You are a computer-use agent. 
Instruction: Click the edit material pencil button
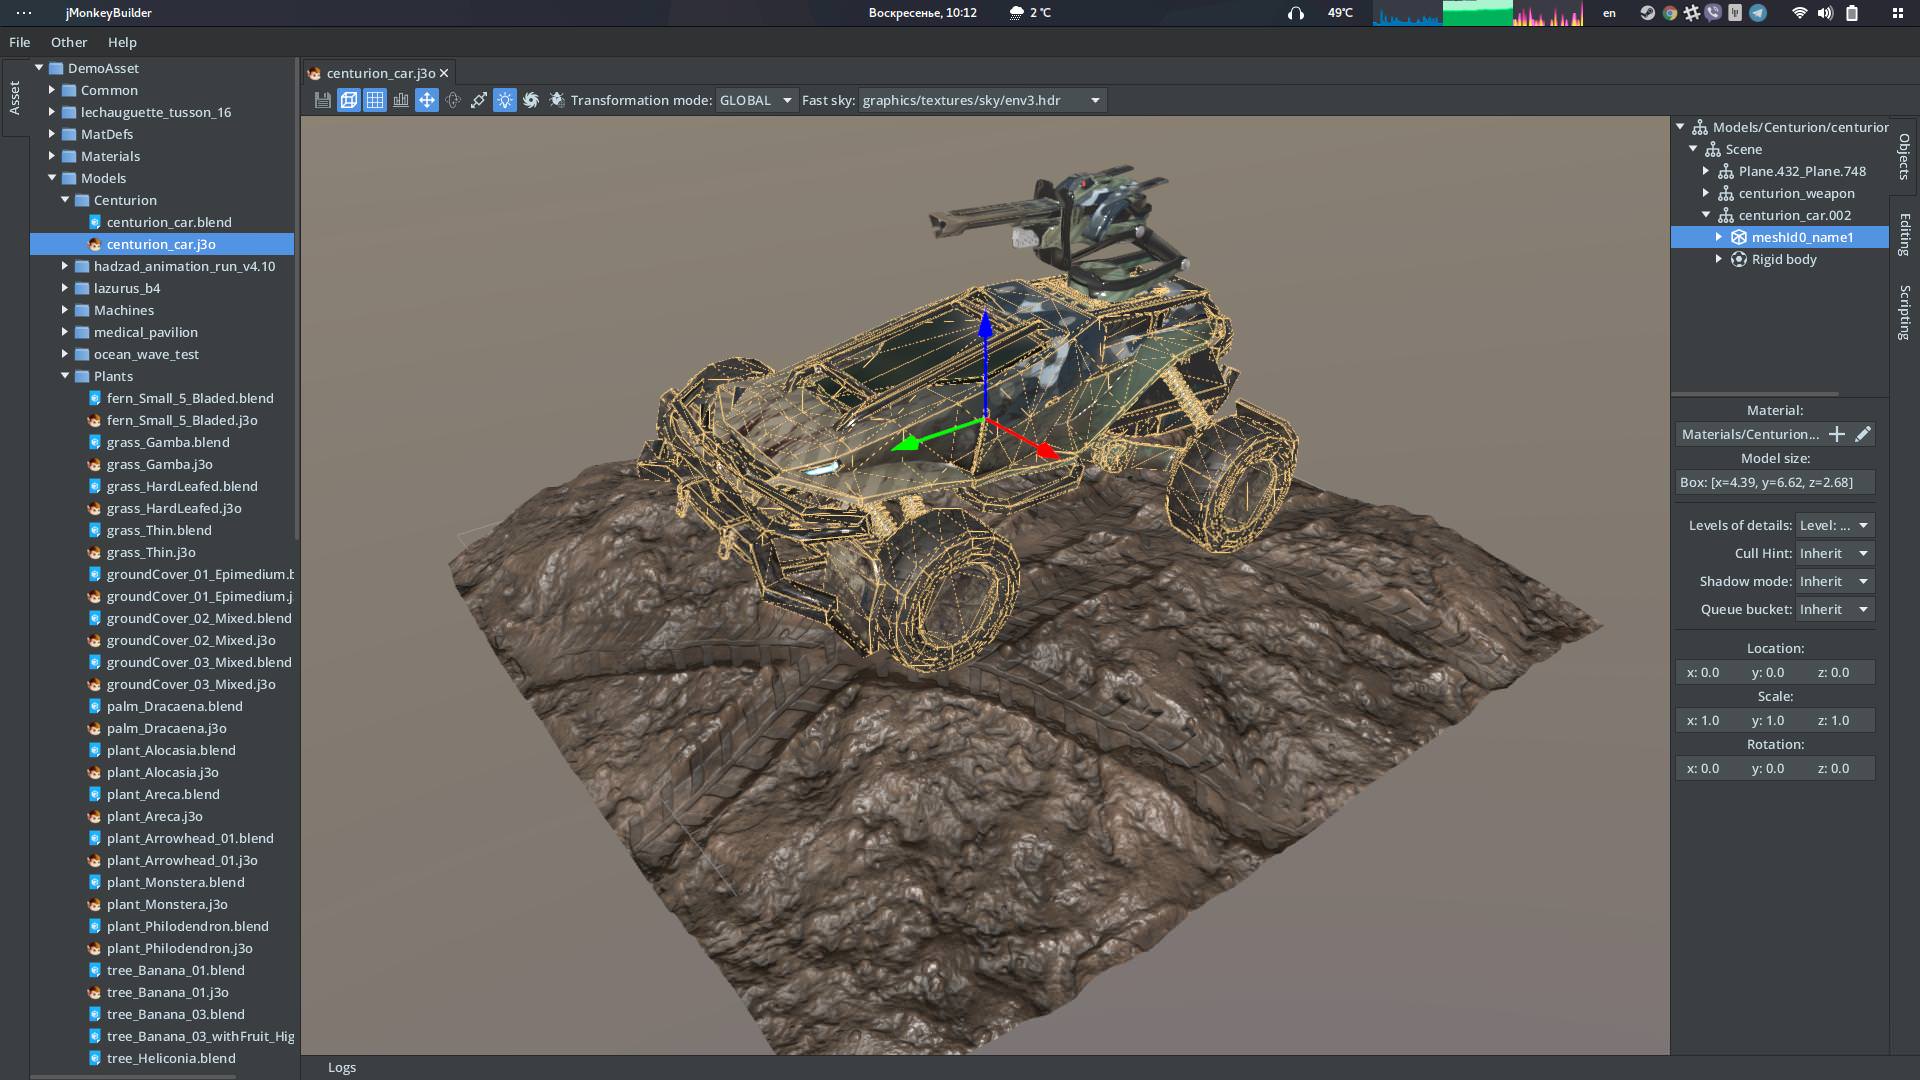pos(1862,434)
